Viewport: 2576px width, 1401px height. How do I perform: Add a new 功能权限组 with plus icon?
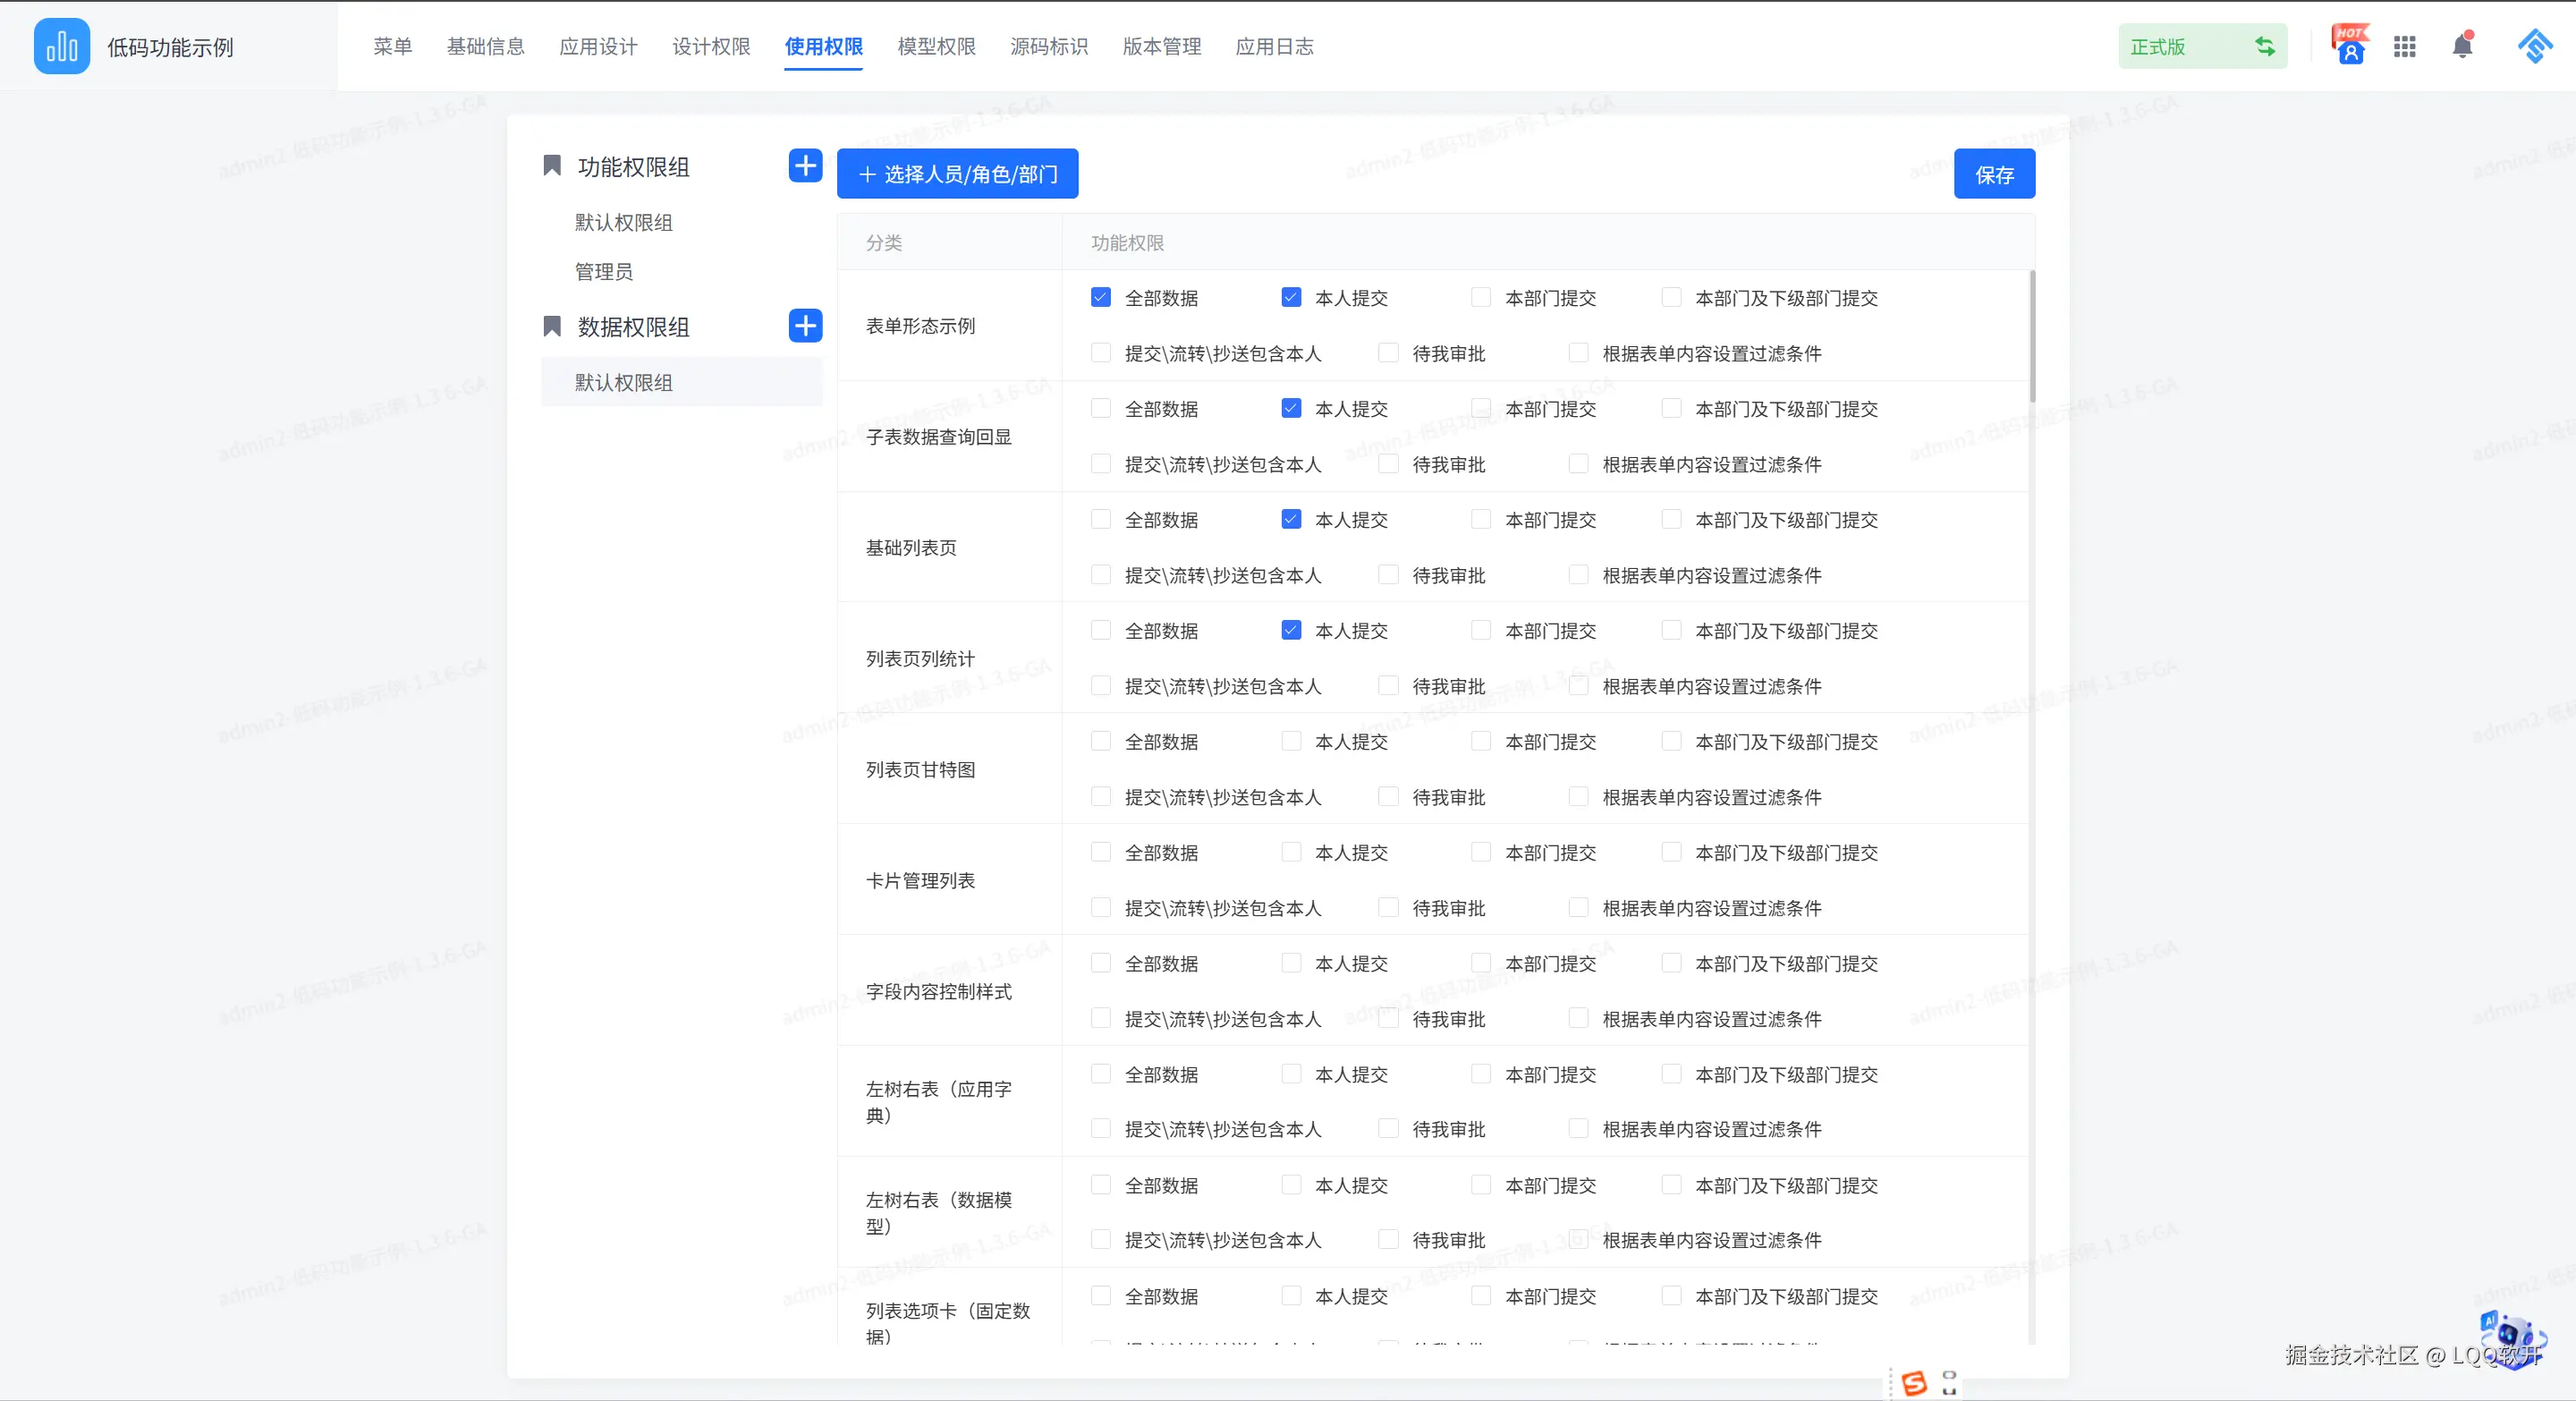805,166
